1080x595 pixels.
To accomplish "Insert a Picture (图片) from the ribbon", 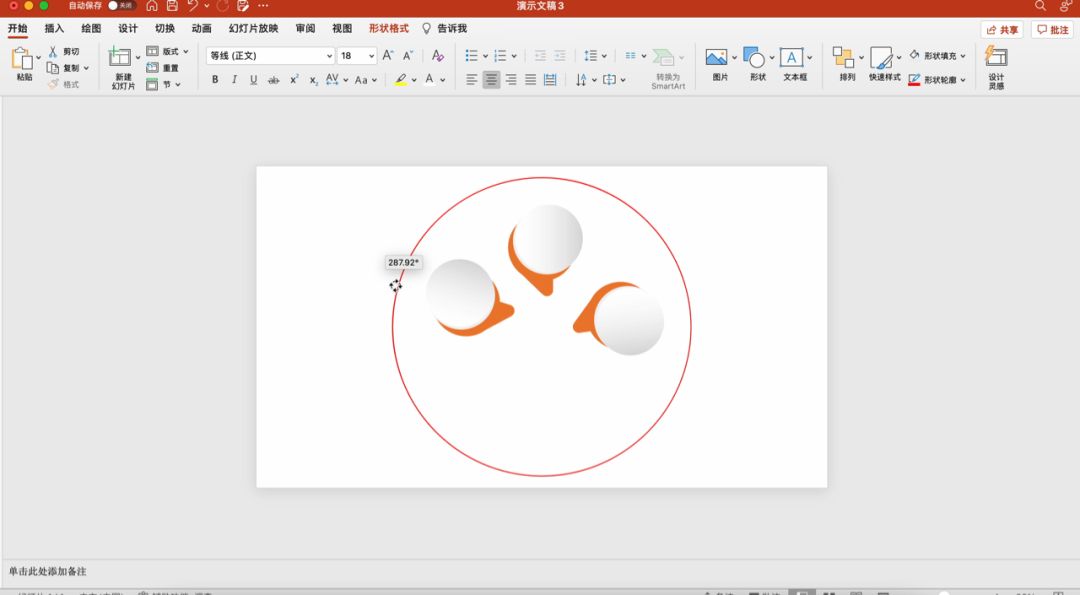I will click(x=716, y=58).
